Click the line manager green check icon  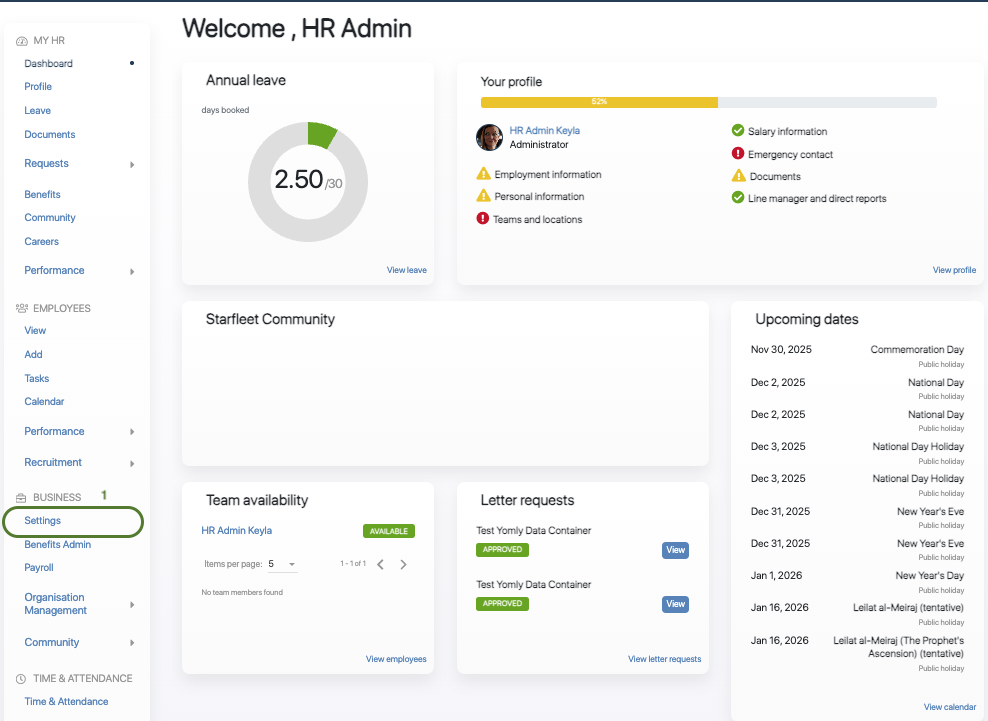point(738,198)
